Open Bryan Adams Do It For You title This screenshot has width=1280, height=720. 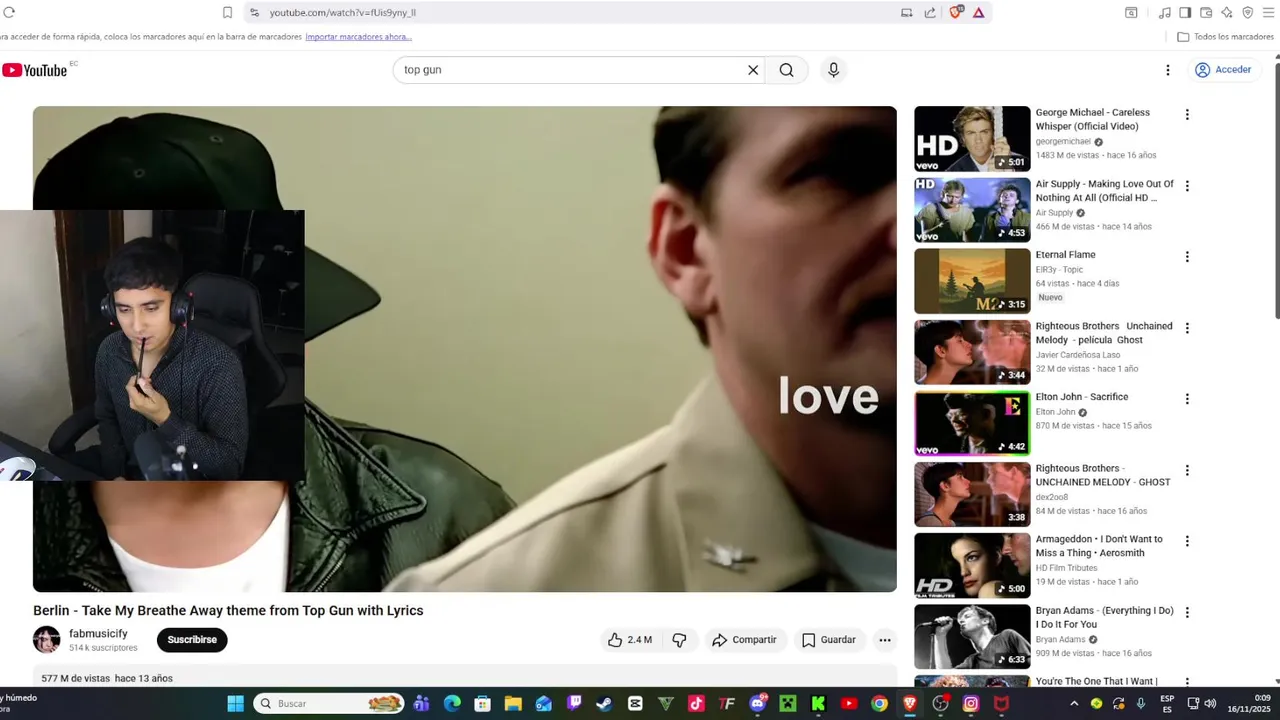pyautogui.click(x=1105, y=617)
